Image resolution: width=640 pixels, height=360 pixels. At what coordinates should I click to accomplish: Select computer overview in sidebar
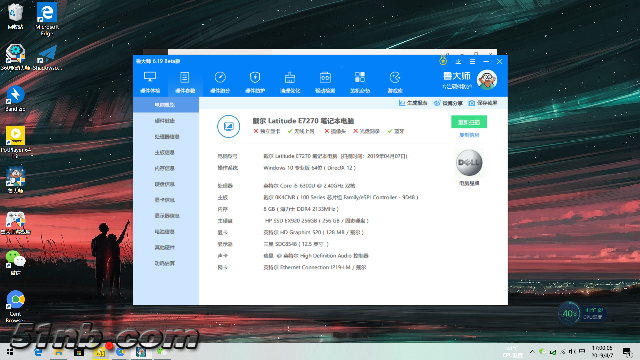[x=166, y=105]
